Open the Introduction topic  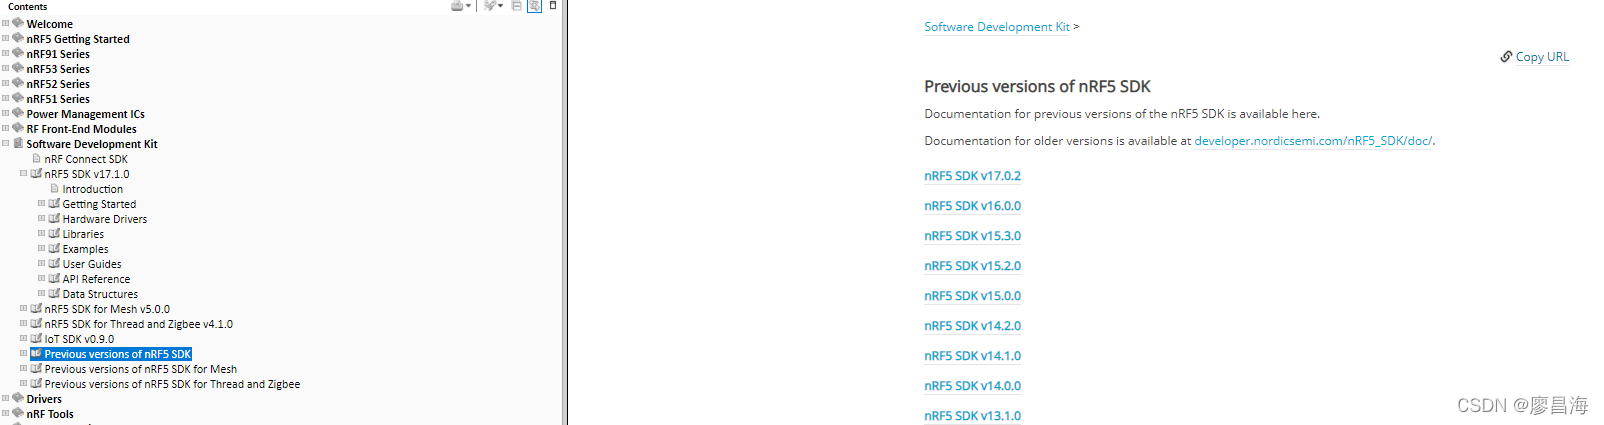click(93, 189)
